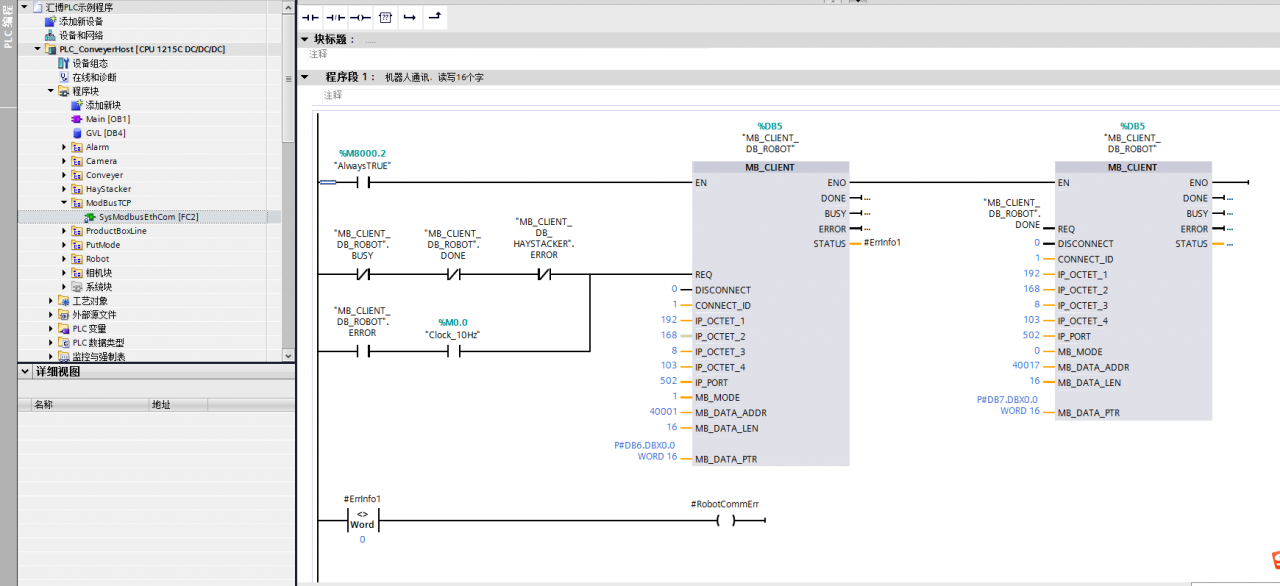1280x586 pixels.
Task: Insert a normally open contact
Action: click(x=309, y=17)
